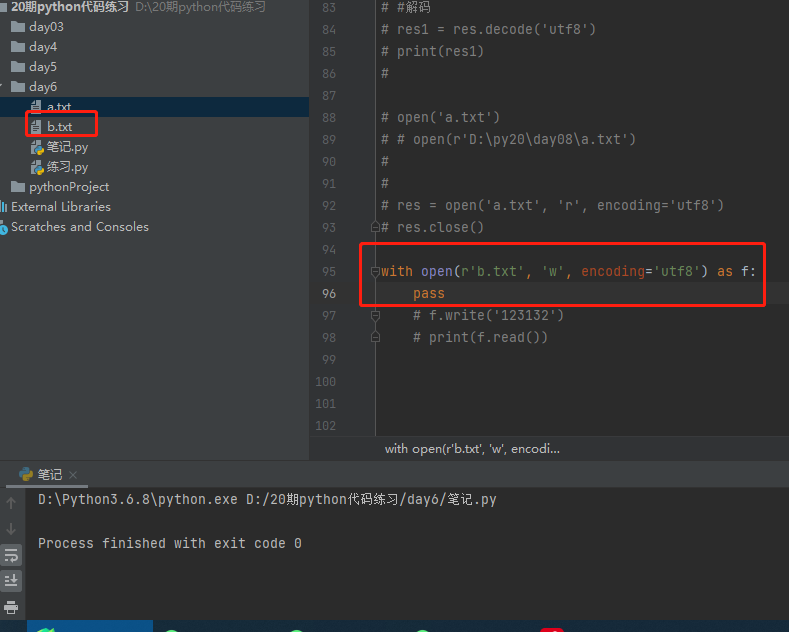Click fold marker on line 93

[x=375, y=227]
